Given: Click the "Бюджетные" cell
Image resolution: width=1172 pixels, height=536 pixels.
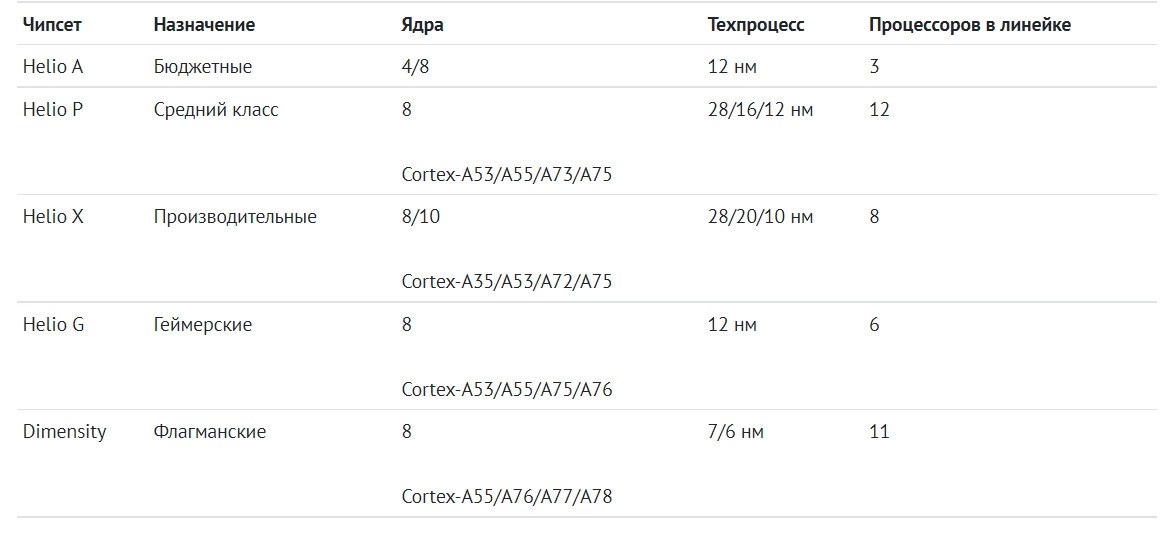Looking at the screenshot, I should point(203,67).
